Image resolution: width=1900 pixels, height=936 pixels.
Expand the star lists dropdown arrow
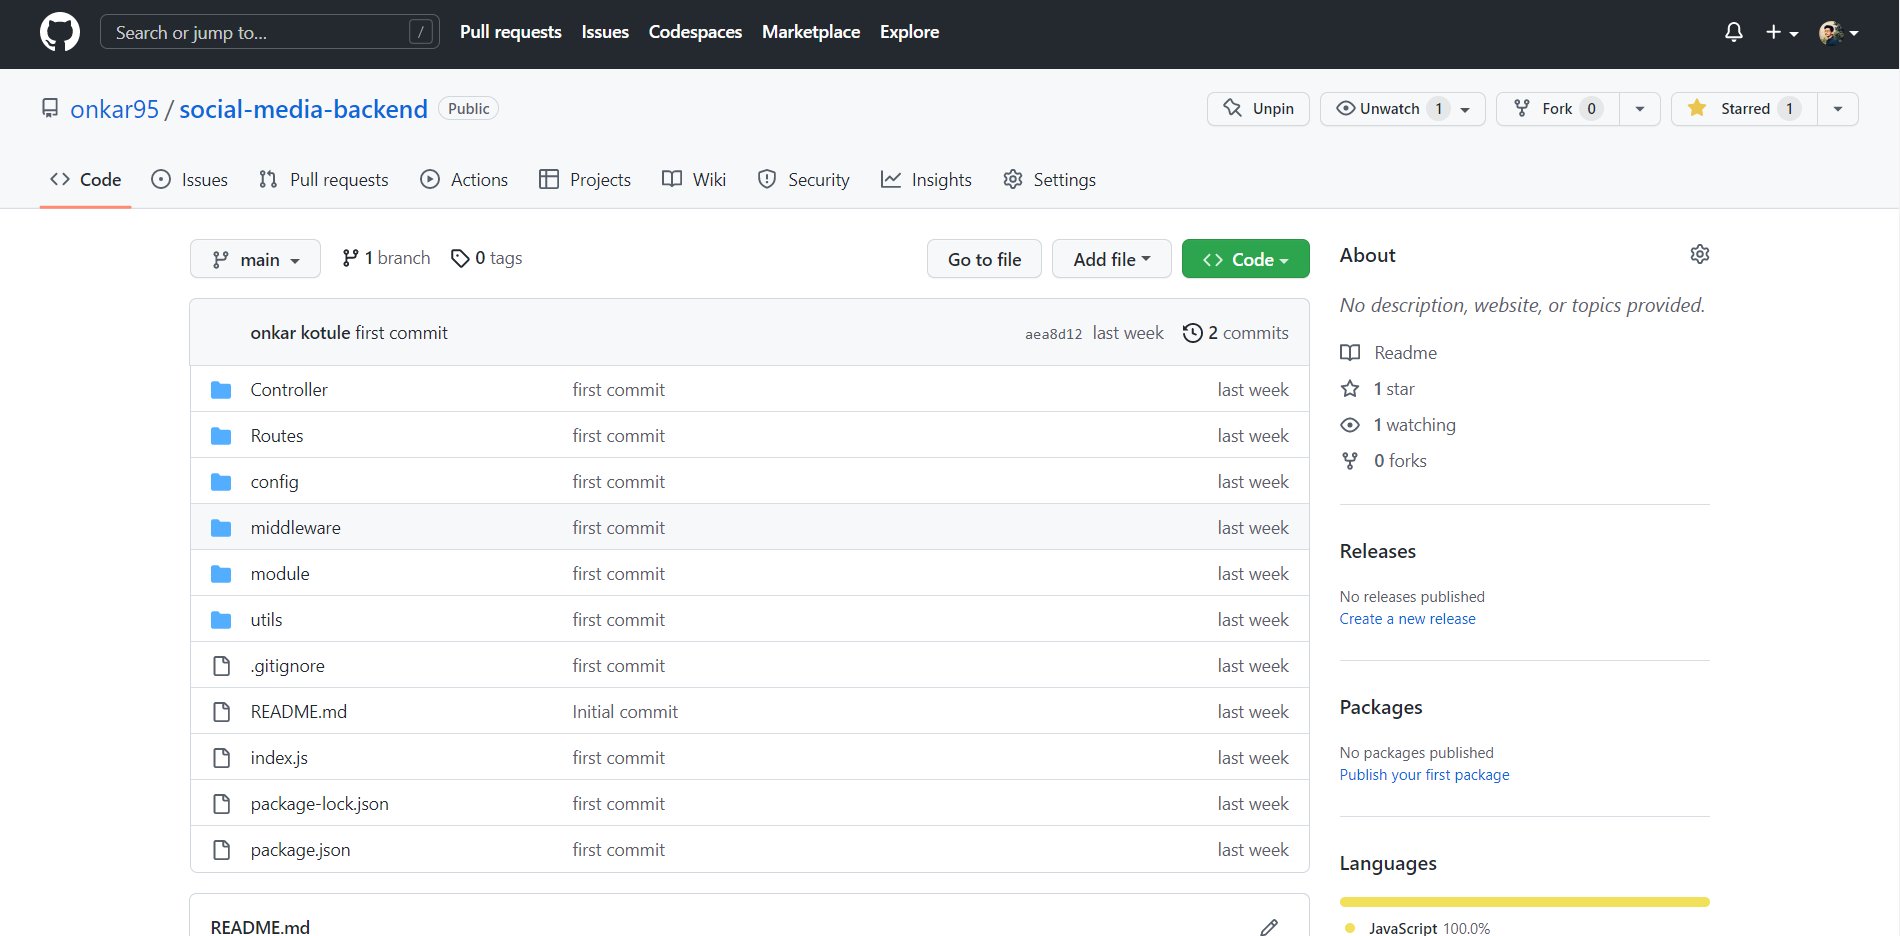coord(1838,109)
